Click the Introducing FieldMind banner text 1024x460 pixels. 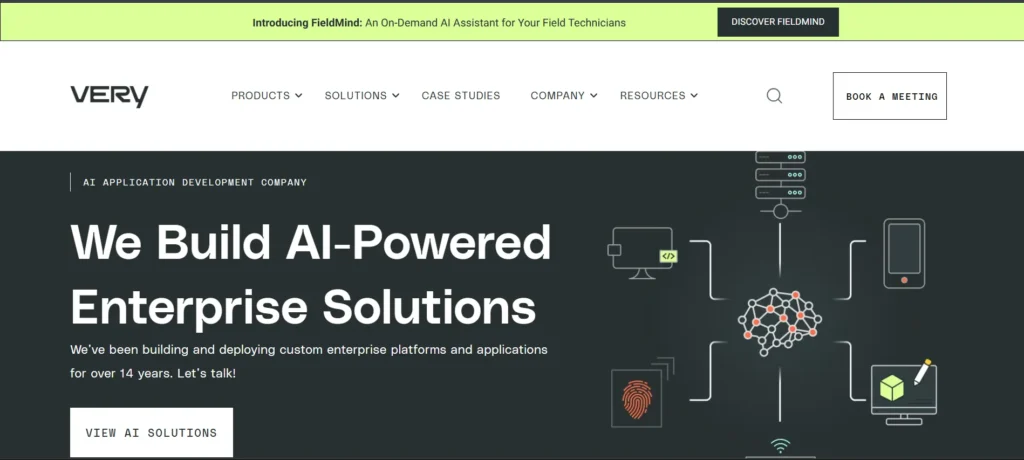[439, 22]
